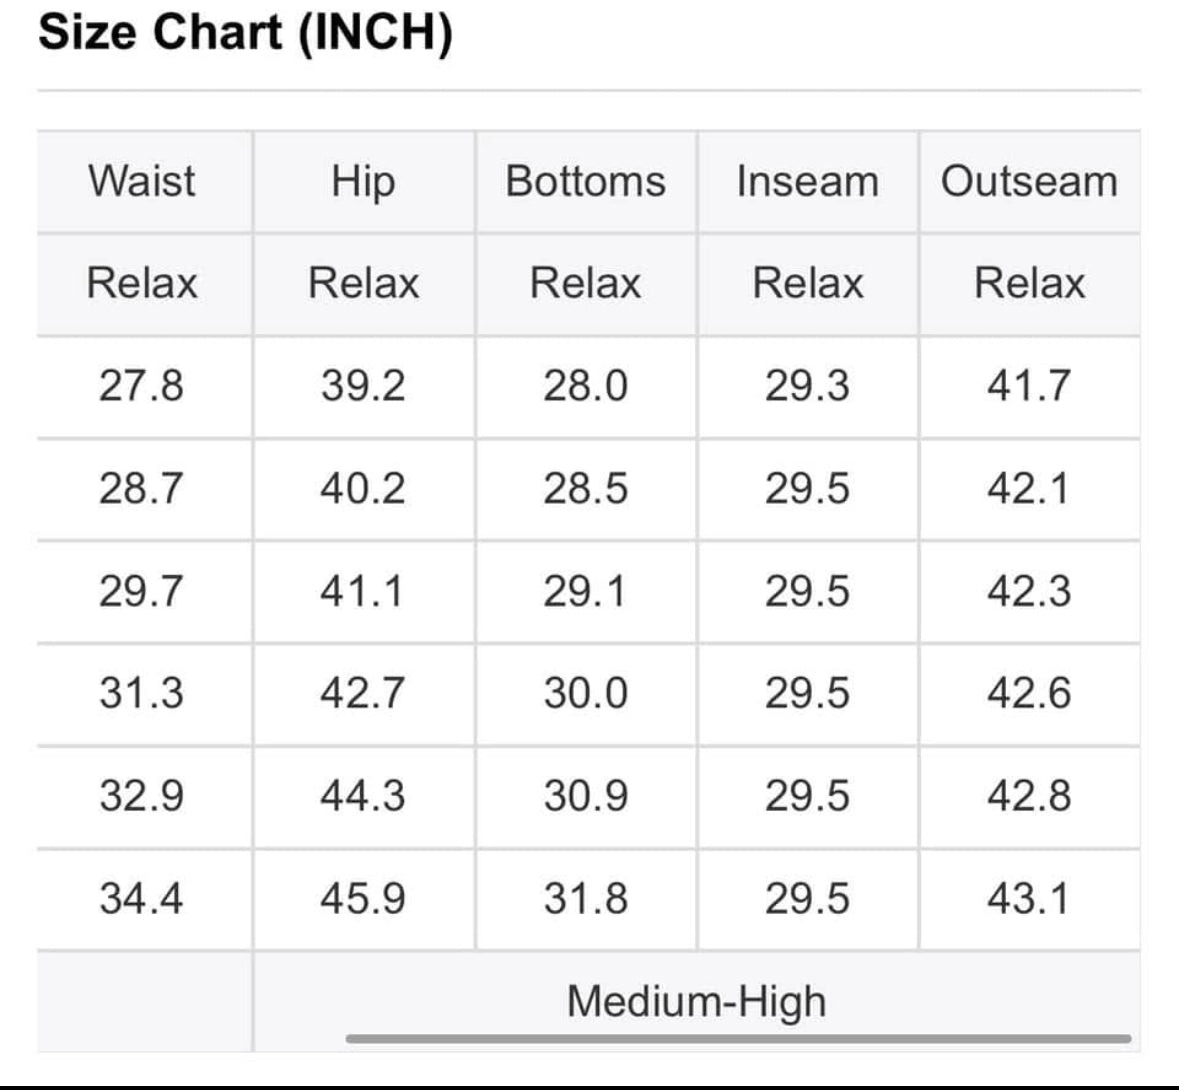Select the Outseam column header
Screen dimensions: 1179x1090
1029,181
